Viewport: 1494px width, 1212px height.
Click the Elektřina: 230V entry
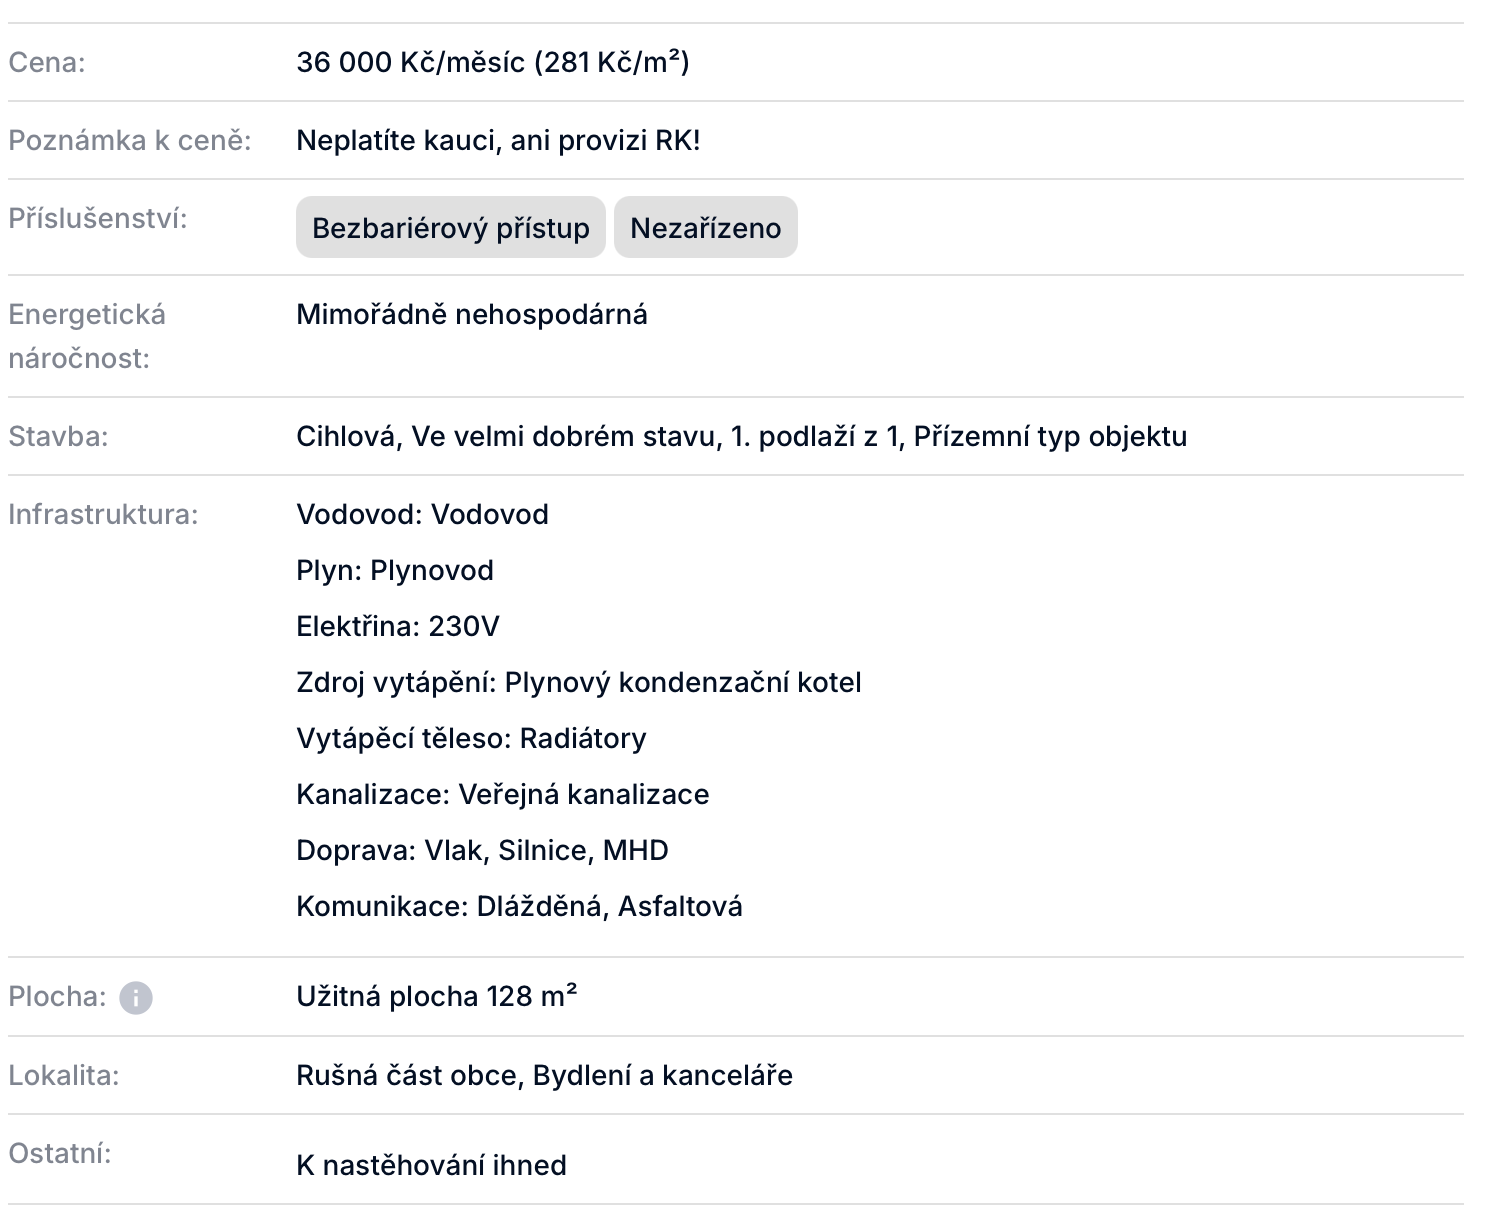coord(398,627)
